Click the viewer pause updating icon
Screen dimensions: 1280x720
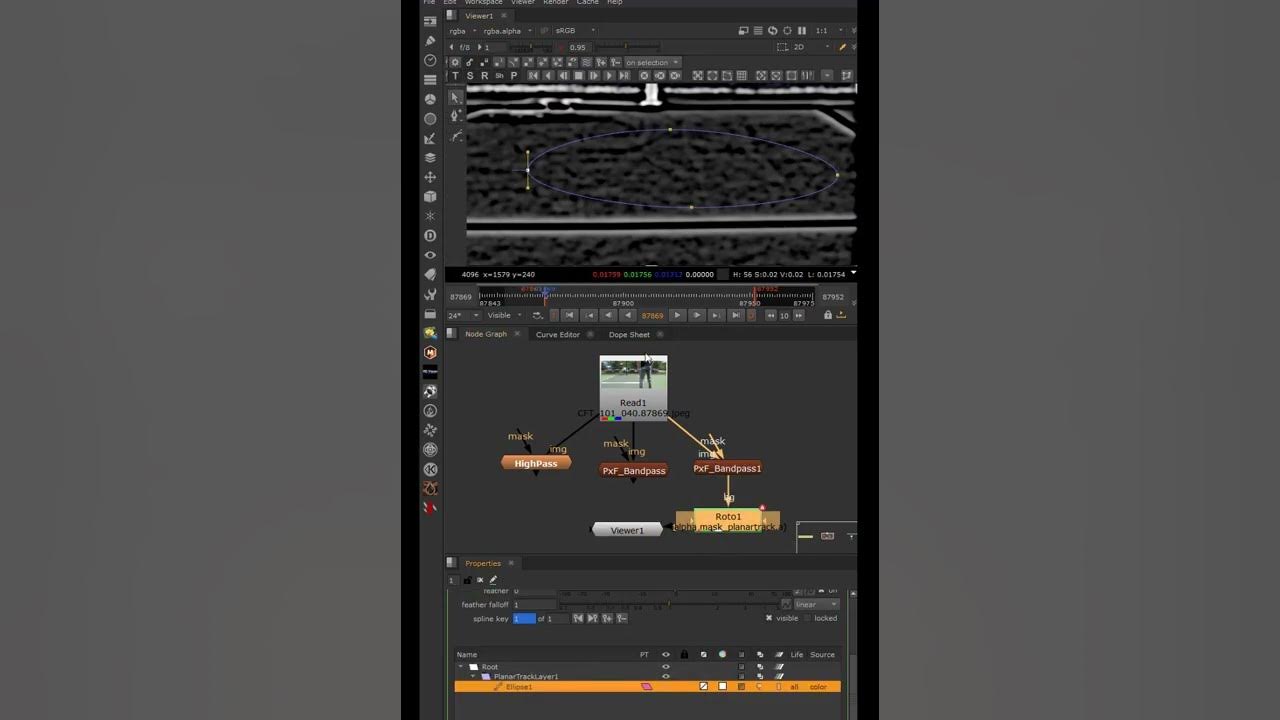coord(801,31)
